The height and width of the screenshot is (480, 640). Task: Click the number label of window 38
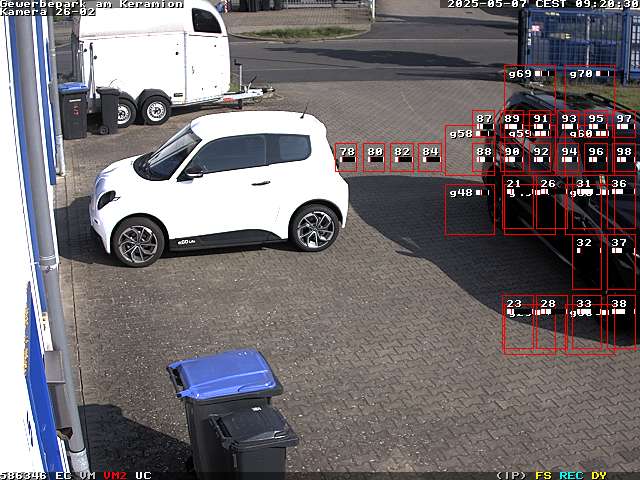click(619, 304)
